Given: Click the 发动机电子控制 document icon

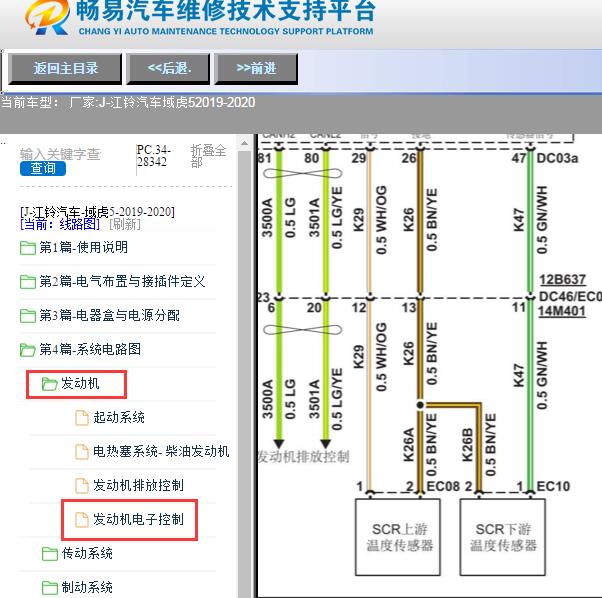Looking at the screenshot, I should (81, 519).
